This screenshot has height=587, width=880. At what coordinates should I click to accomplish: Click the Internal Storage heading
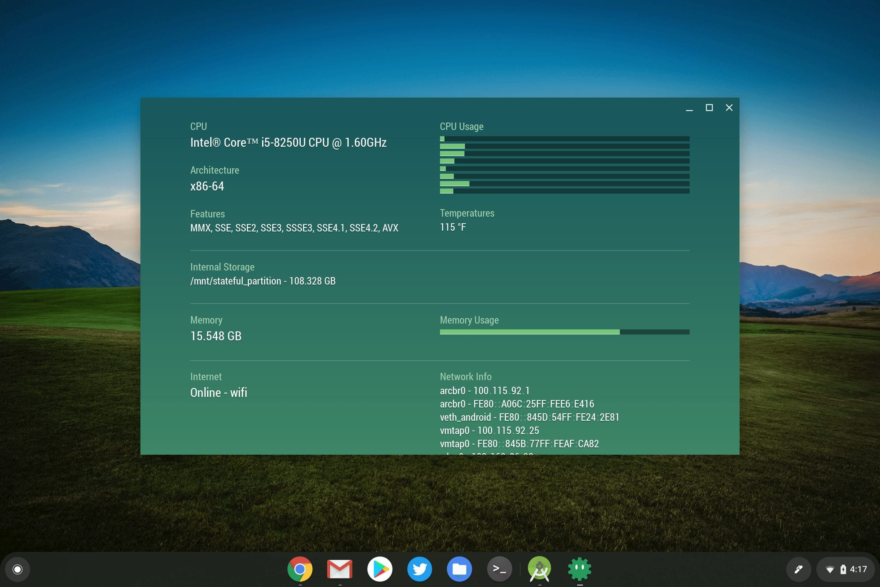click(x=222, y=267)
